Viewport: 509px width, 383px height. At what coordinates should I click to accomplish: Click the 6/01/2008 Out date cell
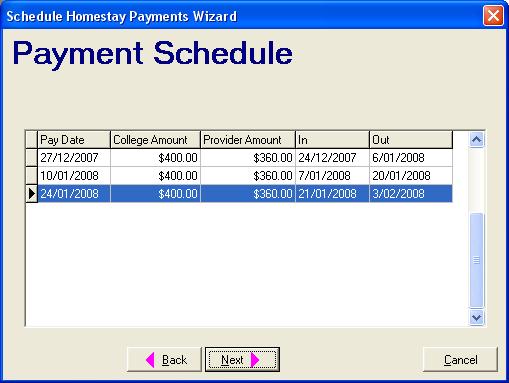click(x=411, y=157)
